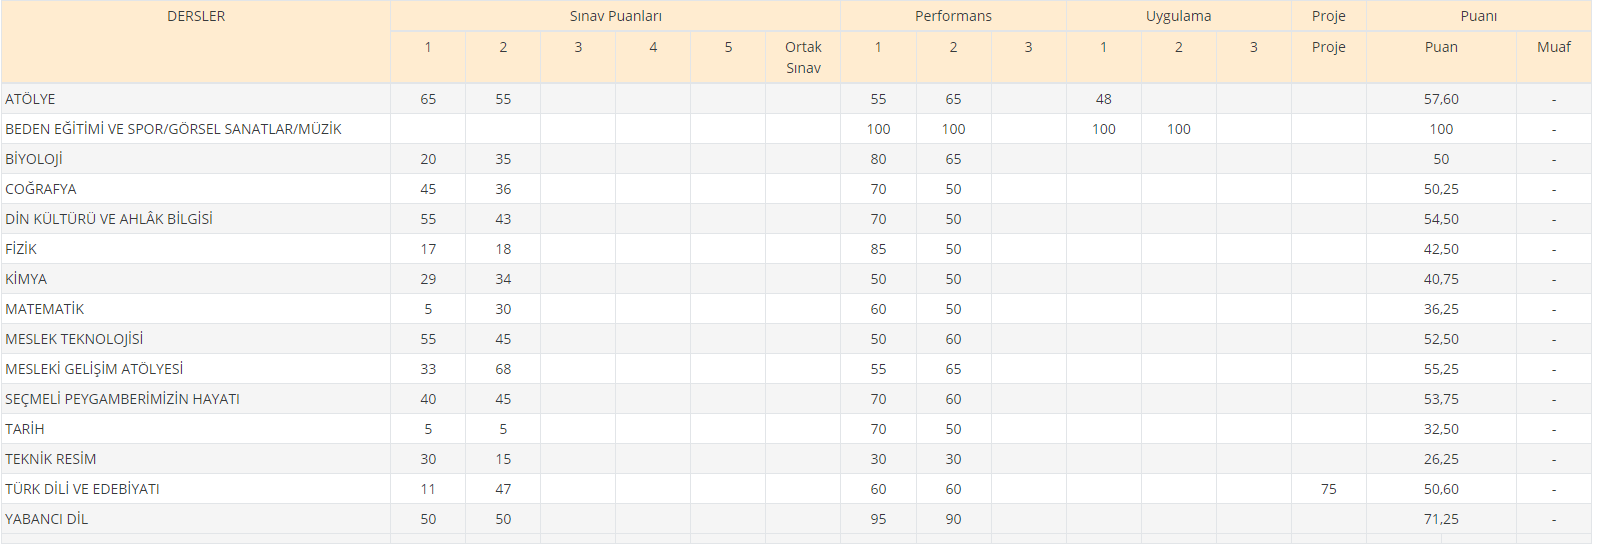The width and height of the screenshot is (1601, 544).
Task: Click the Proje score 75 cell
Action: [1328, 489]
